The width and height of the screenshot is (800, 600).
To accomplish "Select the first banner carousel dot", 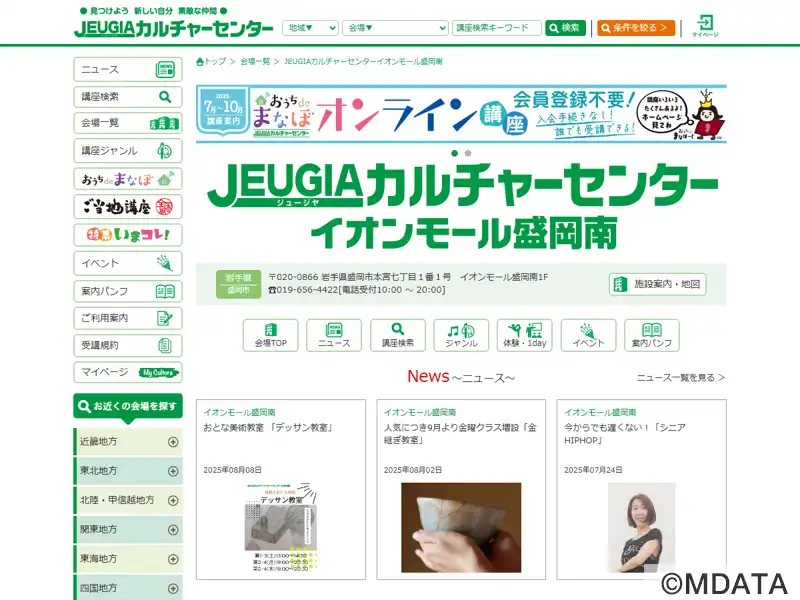I will point(455,153).
